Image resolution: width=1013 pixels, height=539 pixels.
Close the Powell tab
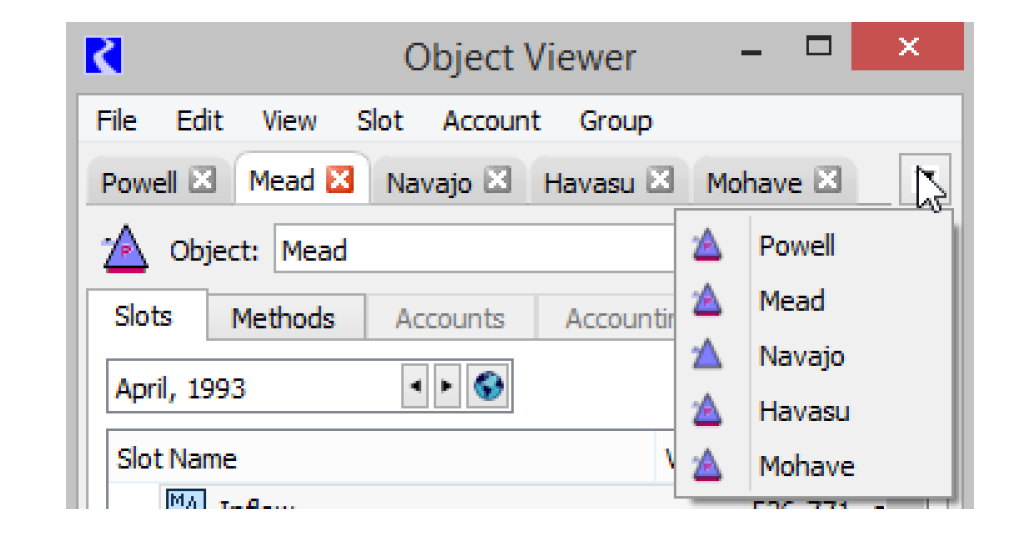point(203,181)
